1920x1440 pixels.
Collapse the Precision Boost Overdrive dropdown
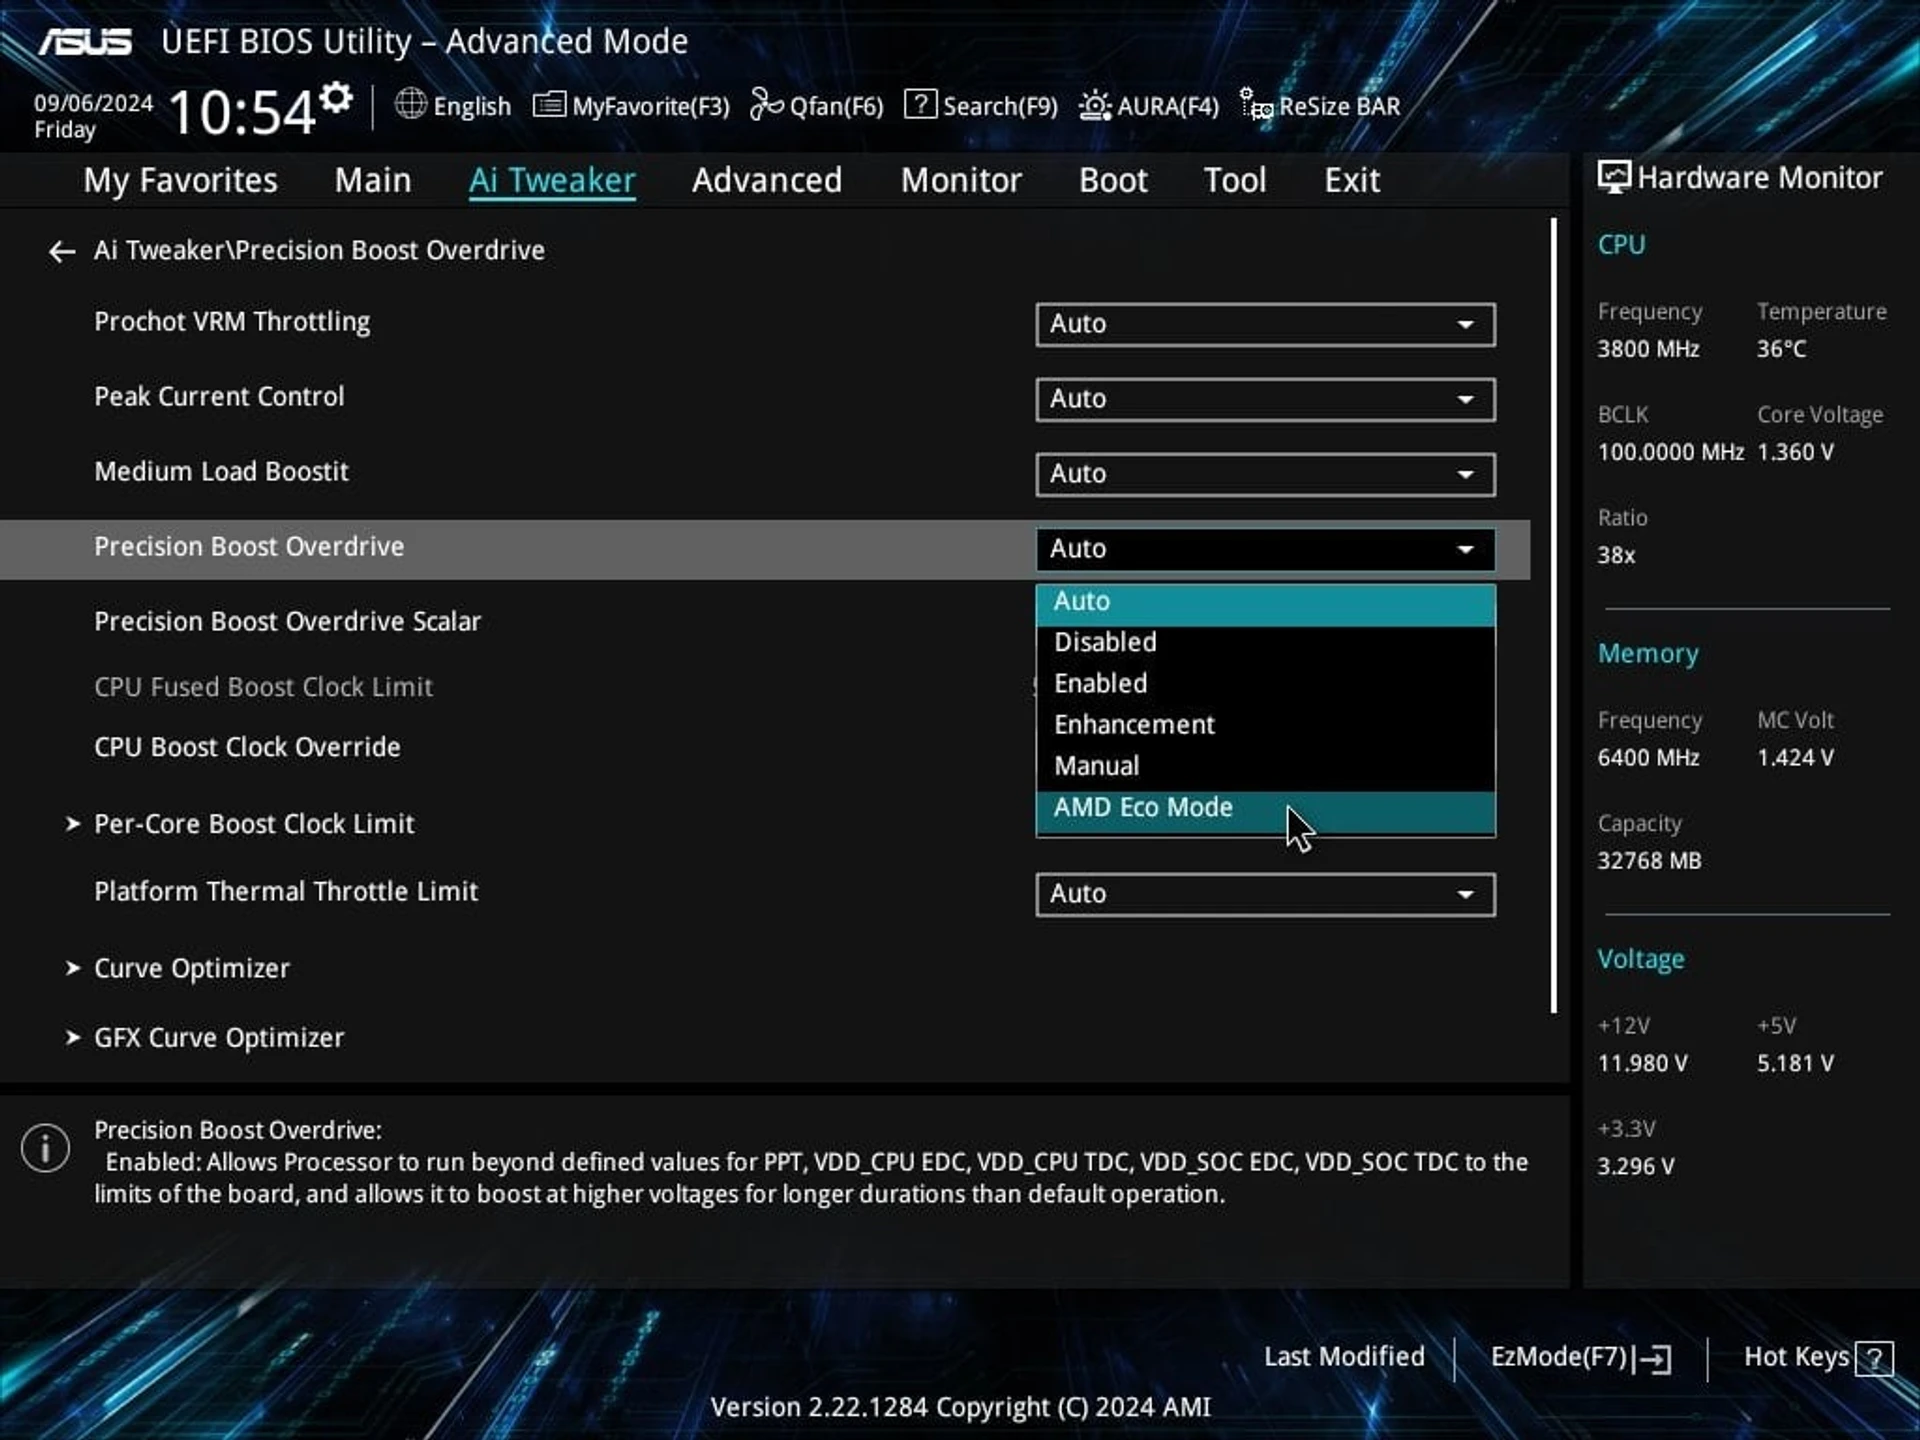1265,549
